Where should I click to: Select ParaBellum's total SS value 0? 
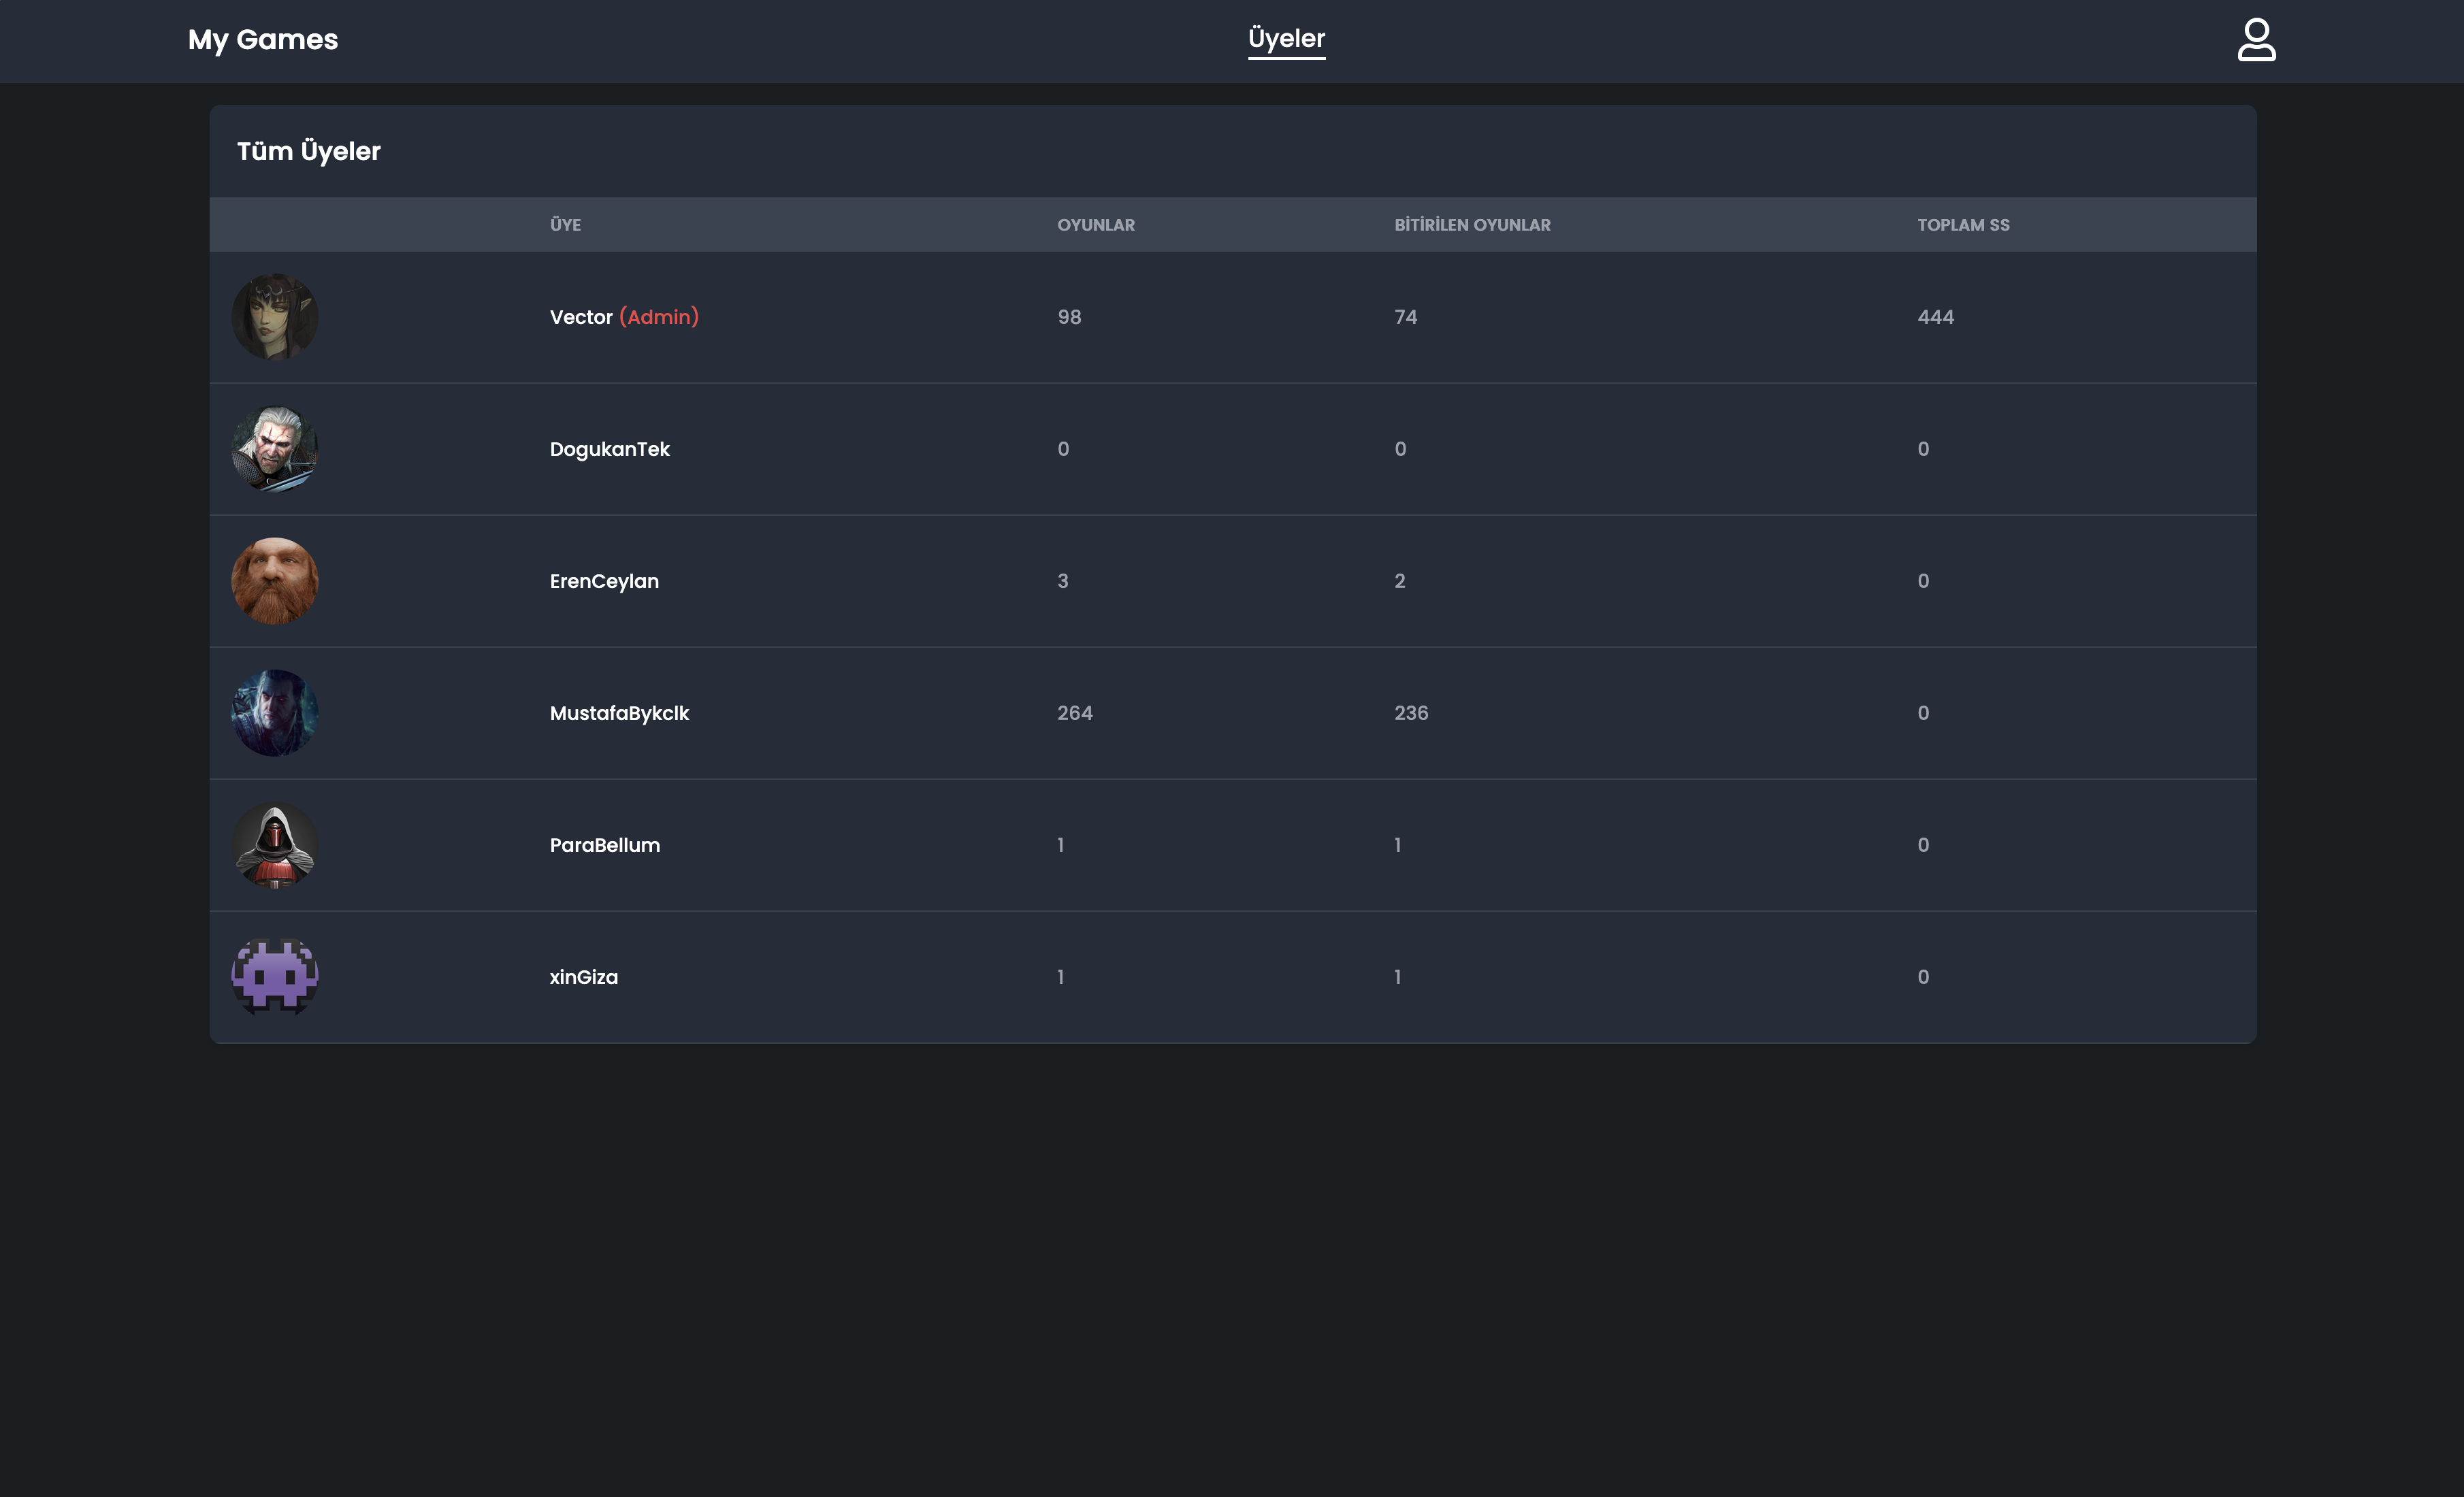(x=1923, y=845)
